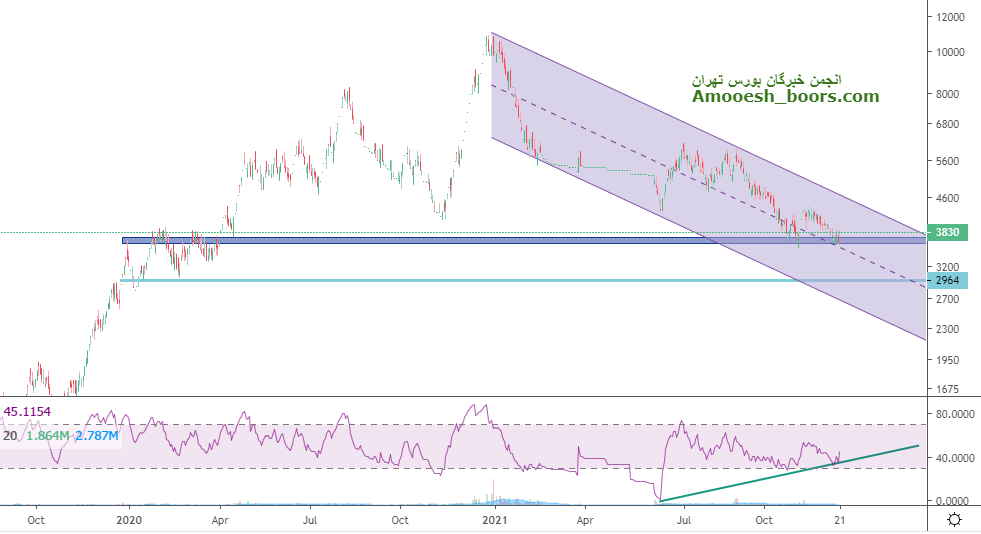Click the 1675 price axis label
981x534 pixels.
(947, 389)
